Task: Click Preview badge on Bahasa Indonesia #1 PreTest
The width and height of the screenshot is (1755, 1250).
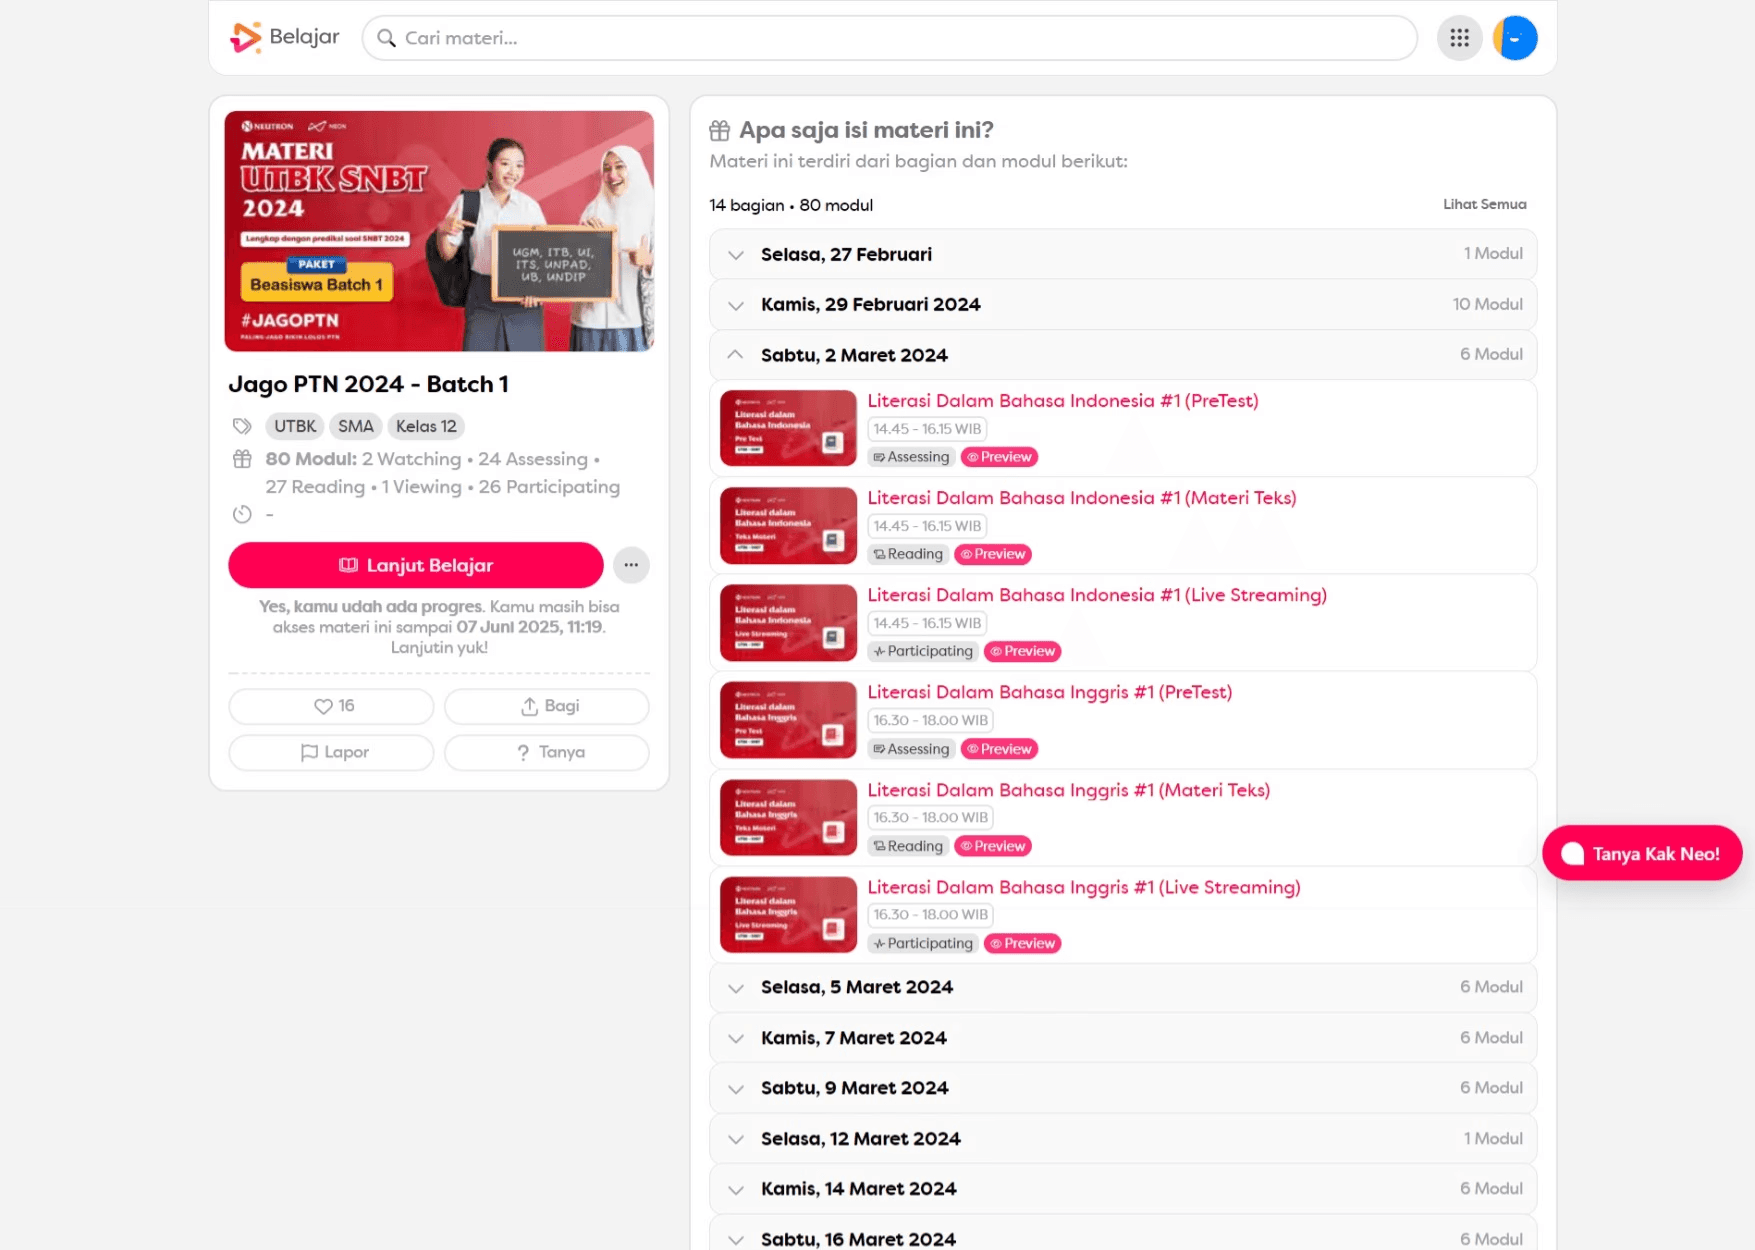Action: (999, 457)
